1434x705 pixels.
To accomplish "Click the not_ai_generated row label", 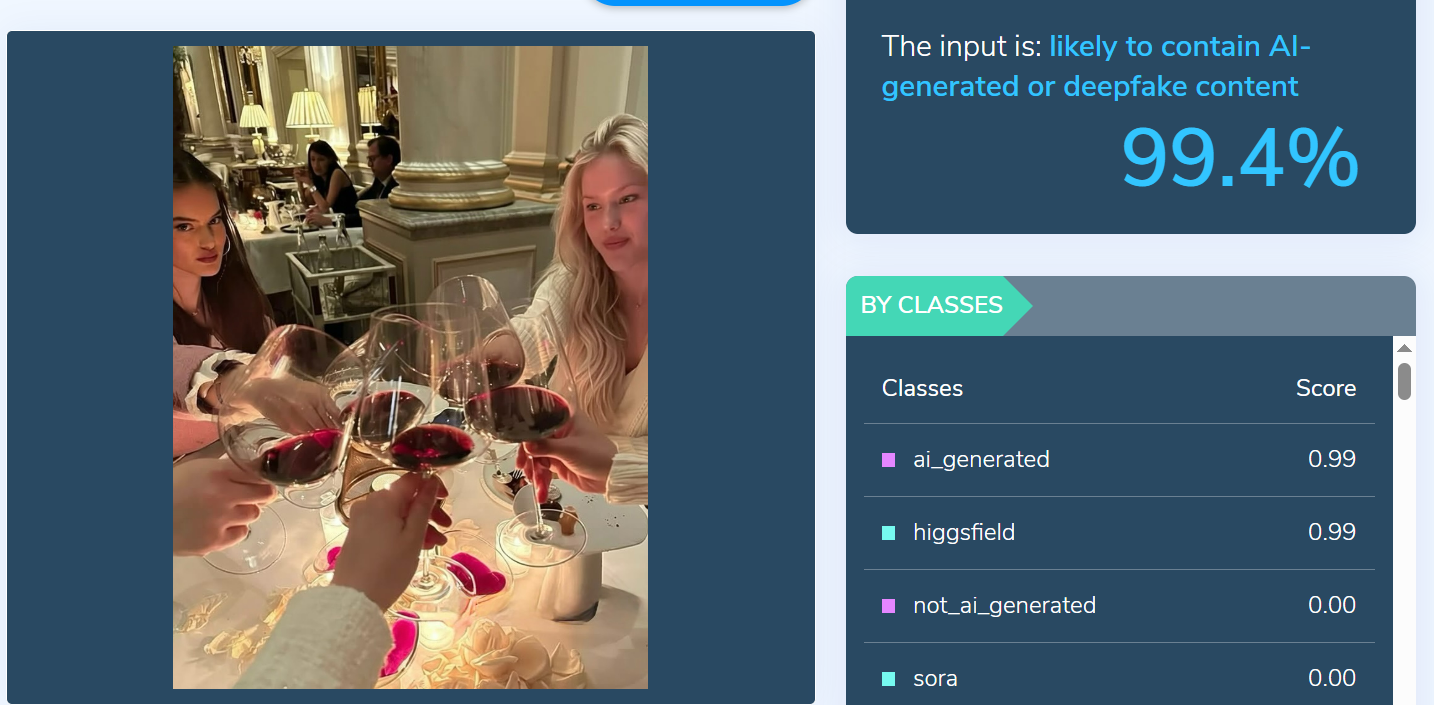I will coord(1004,606).
